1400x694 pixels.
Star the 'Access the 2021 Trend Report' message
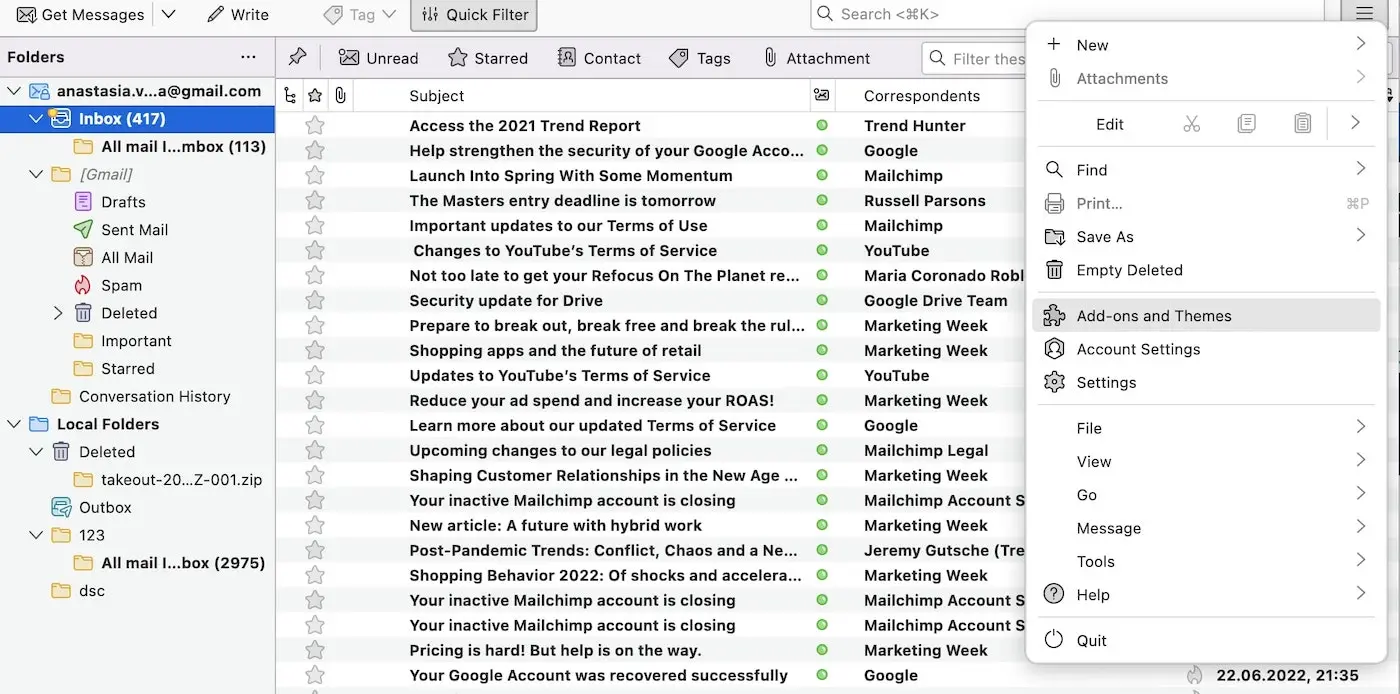pos(315,125)
